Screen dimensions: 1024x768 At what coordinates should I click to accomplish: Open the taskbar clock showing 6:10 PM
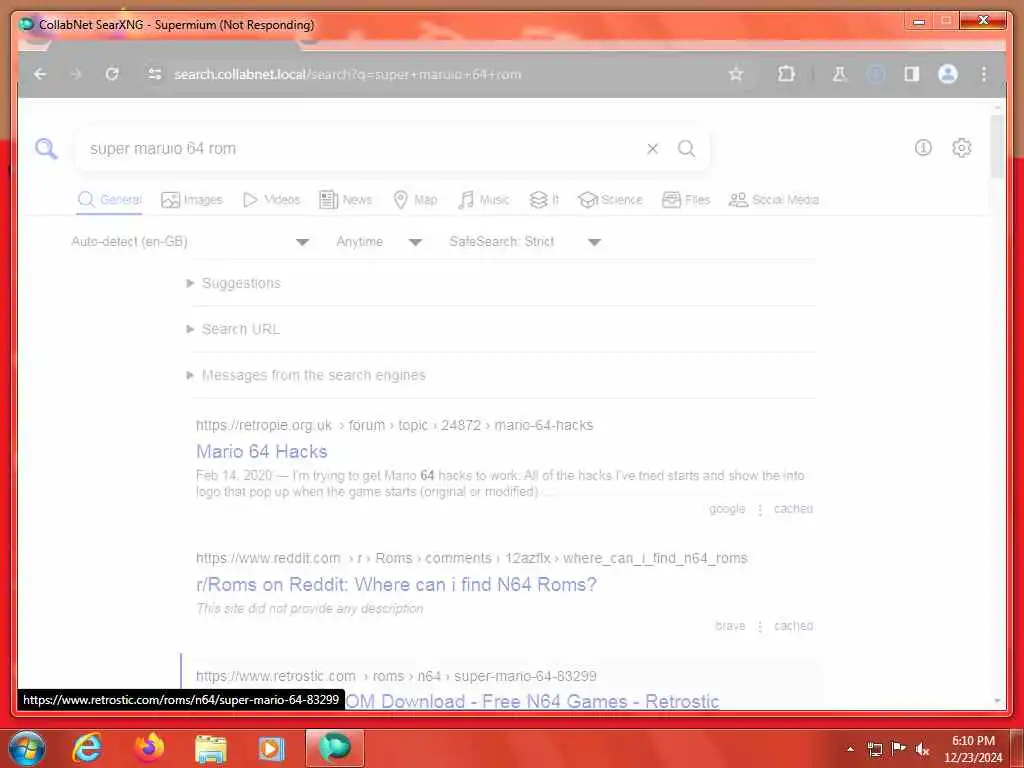tap(973, 749)
